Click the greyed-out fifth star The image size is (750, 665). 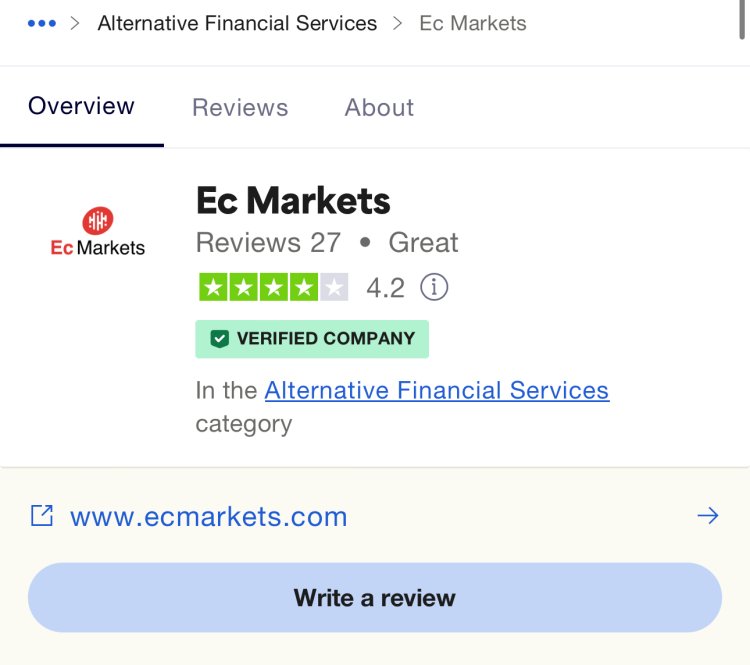click(x=334, y=287)
